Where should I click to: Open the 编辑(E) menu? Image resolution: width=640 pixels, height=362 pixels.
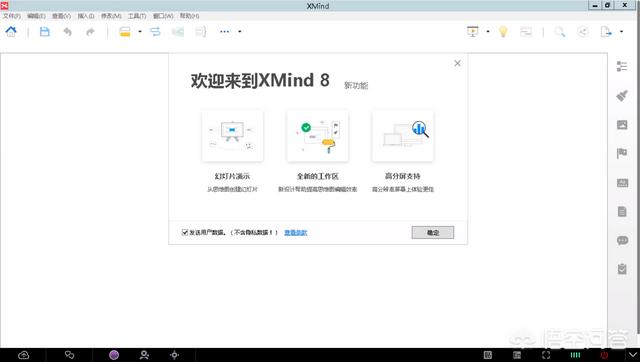(36, 16)
